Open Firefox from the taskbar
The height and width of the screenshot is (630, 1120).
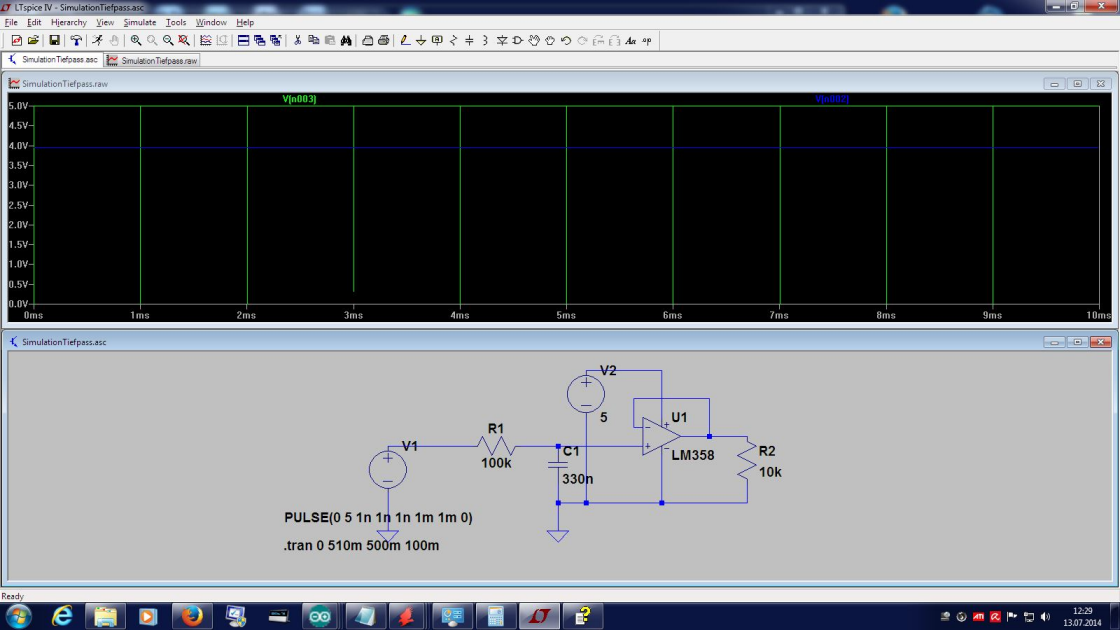pos(191,616)
